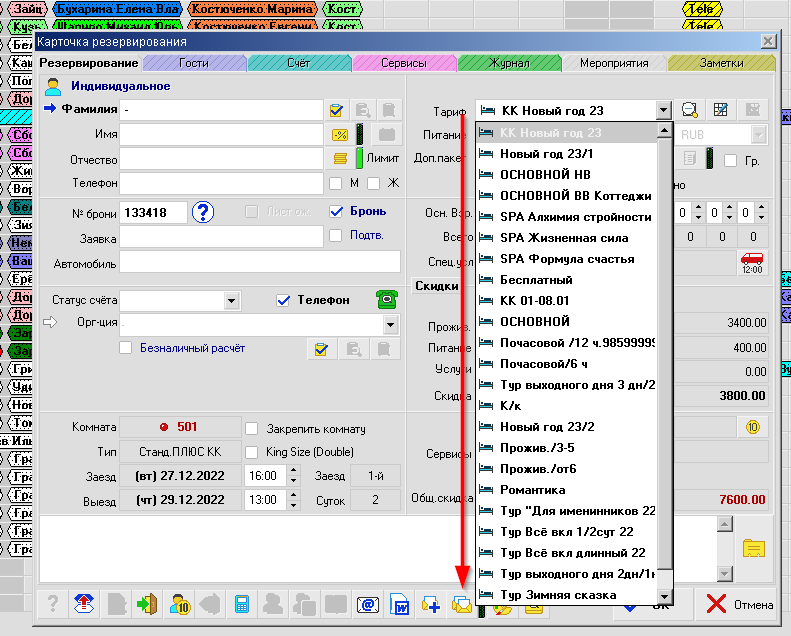Click the Фамилия input field
Screen dimensions: 791x636
[220, 109]
